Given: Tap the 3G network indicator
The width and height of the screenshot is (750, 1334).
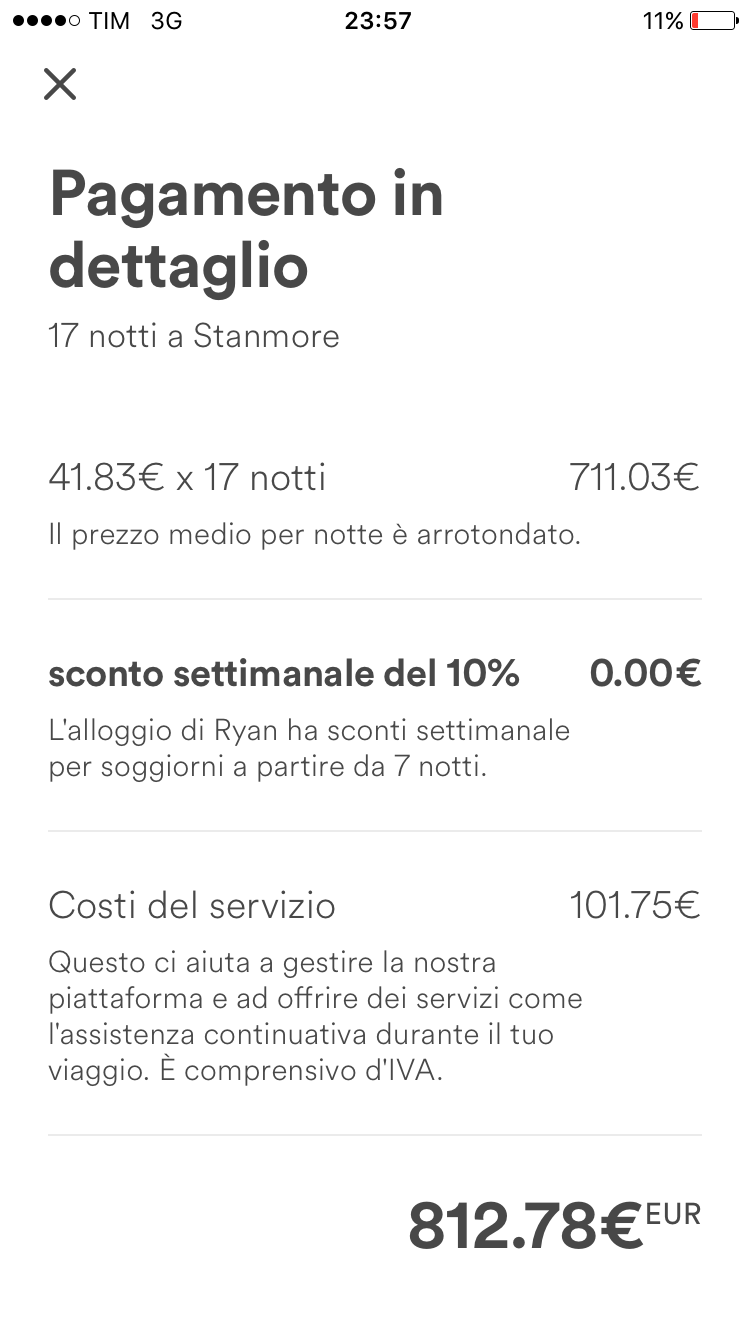Looking at the screenshot, I should point(166,21).
